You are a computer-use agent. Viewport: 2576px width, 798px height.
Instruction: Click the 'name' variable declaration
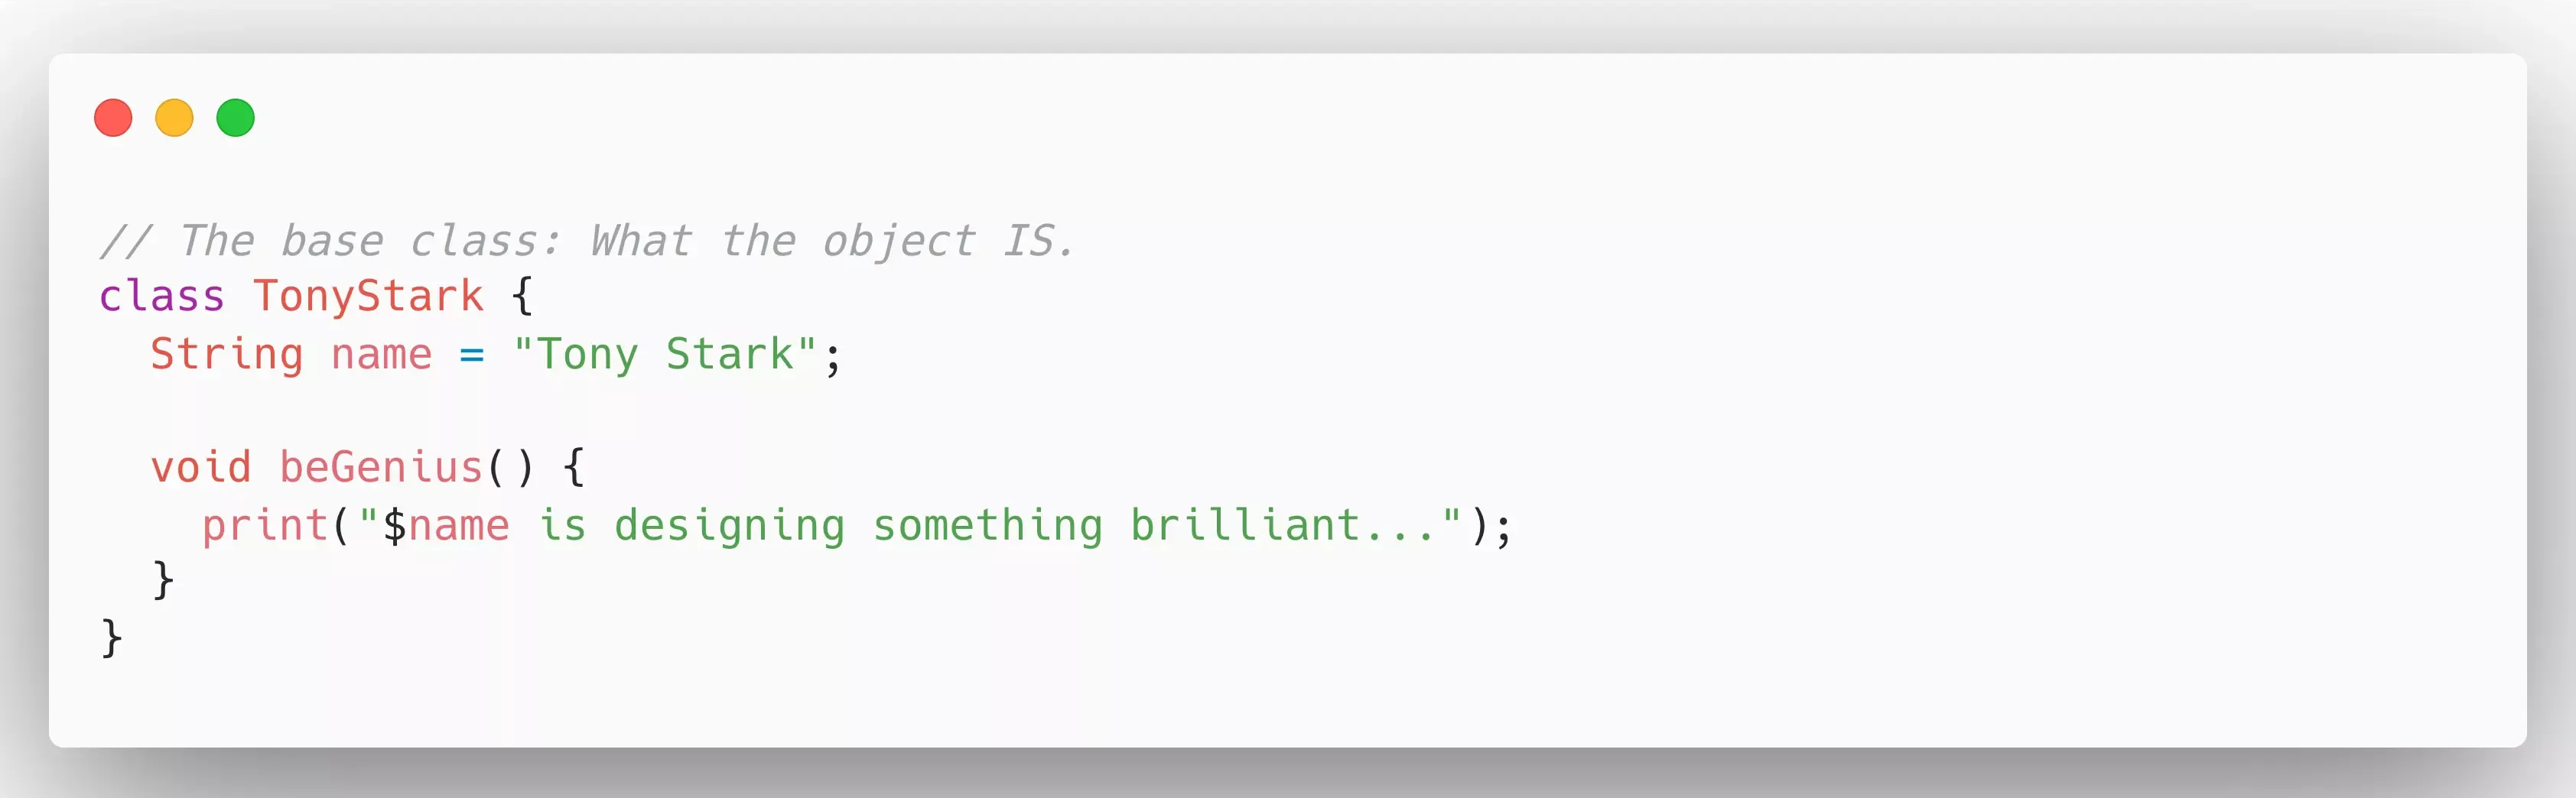(381, 355)
